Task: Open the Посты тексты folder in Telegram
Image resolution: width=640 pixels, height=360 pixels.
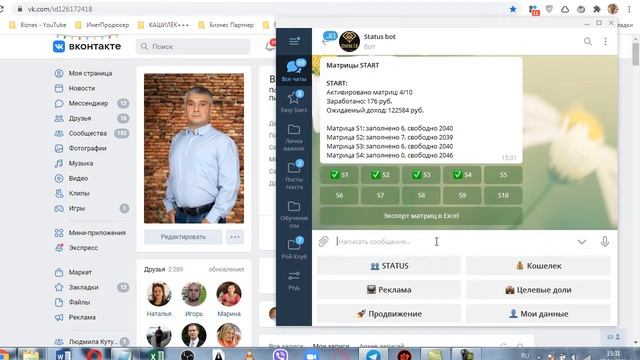Action: pyautogui.click(x=294, y=176)
